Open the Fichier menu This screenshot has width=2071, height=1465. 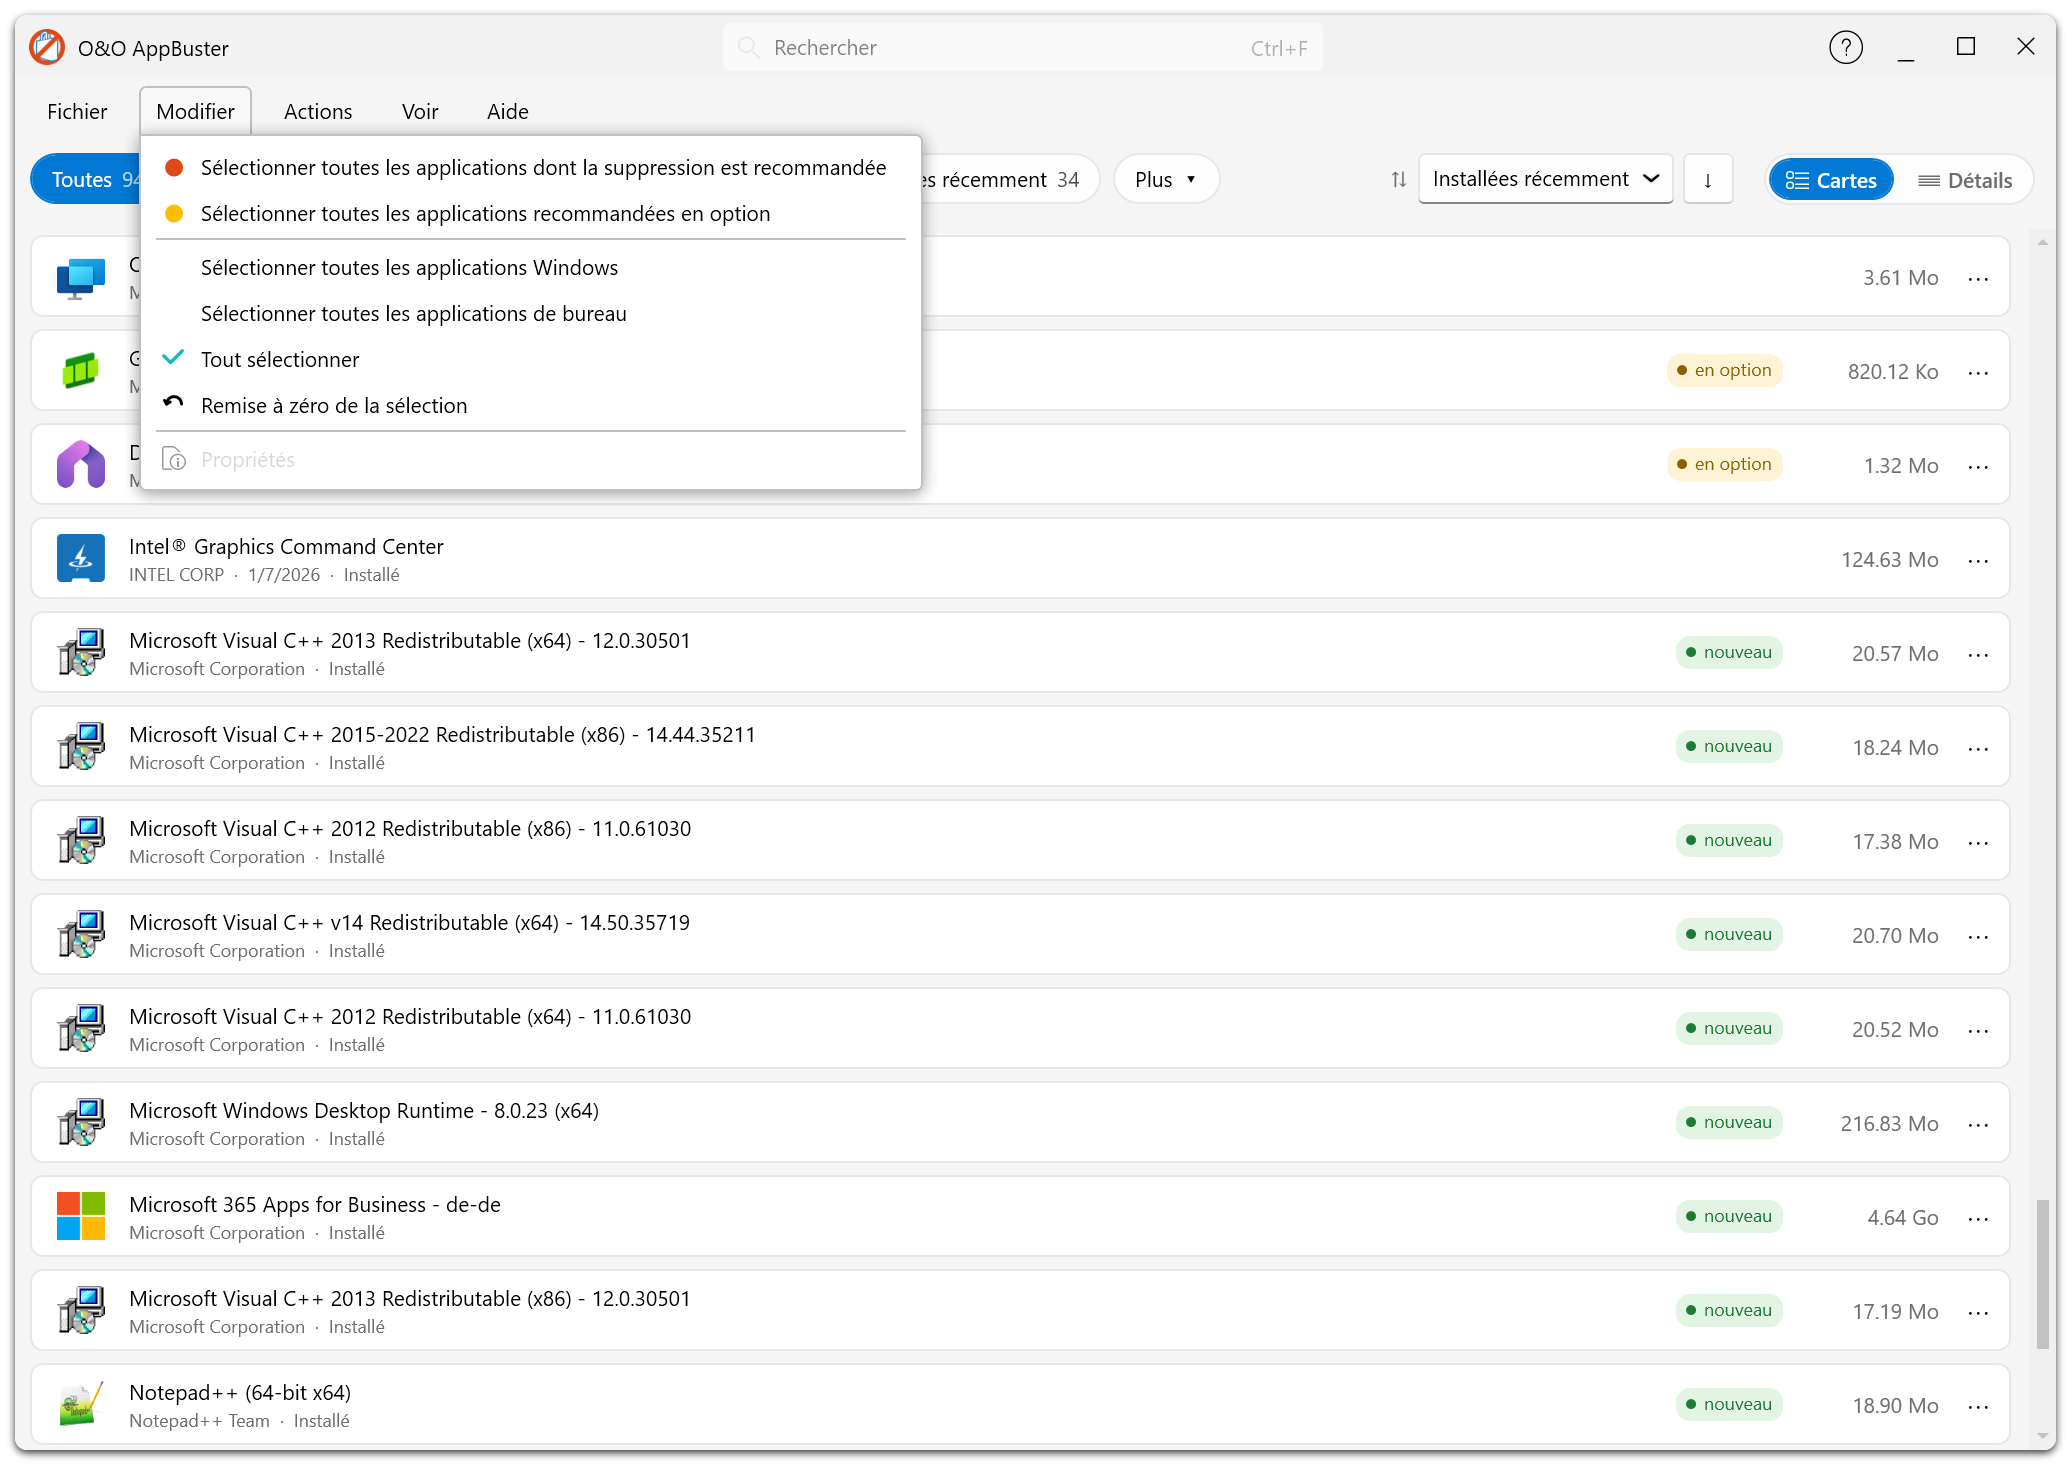click(x=77, y=112)
